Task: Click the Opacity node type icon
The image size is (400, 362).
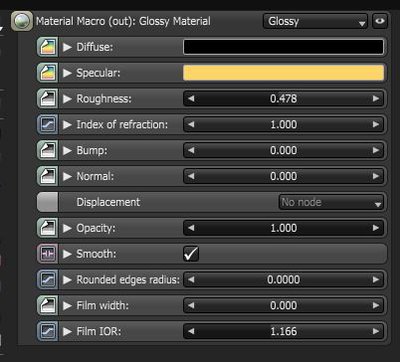Action: (47, 228)
